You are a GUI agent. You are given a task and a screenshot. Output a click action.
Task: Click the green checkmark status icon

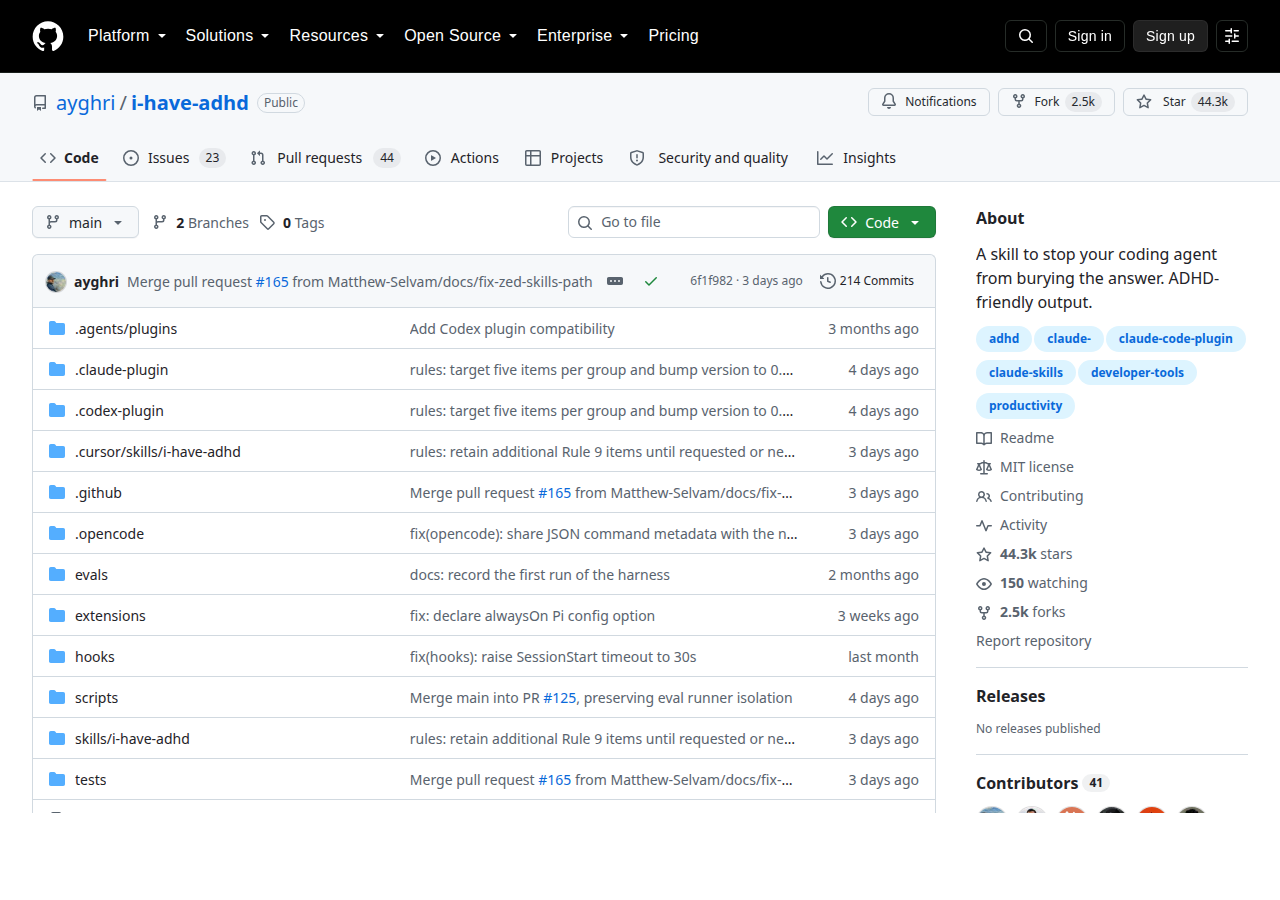[x=651, y=281]
